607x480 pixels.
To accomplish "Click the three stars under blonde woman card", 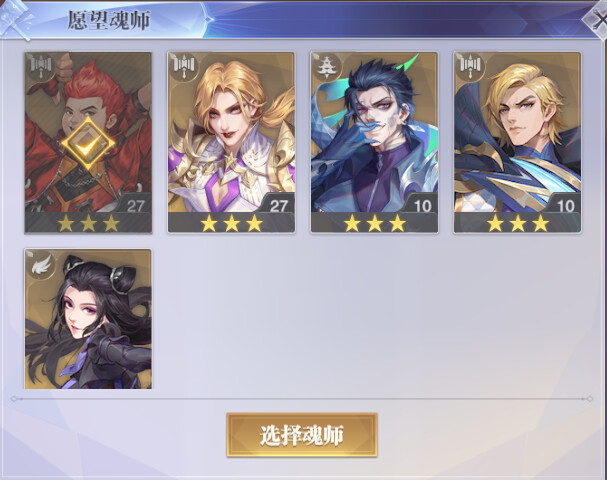I will point(231,223).
